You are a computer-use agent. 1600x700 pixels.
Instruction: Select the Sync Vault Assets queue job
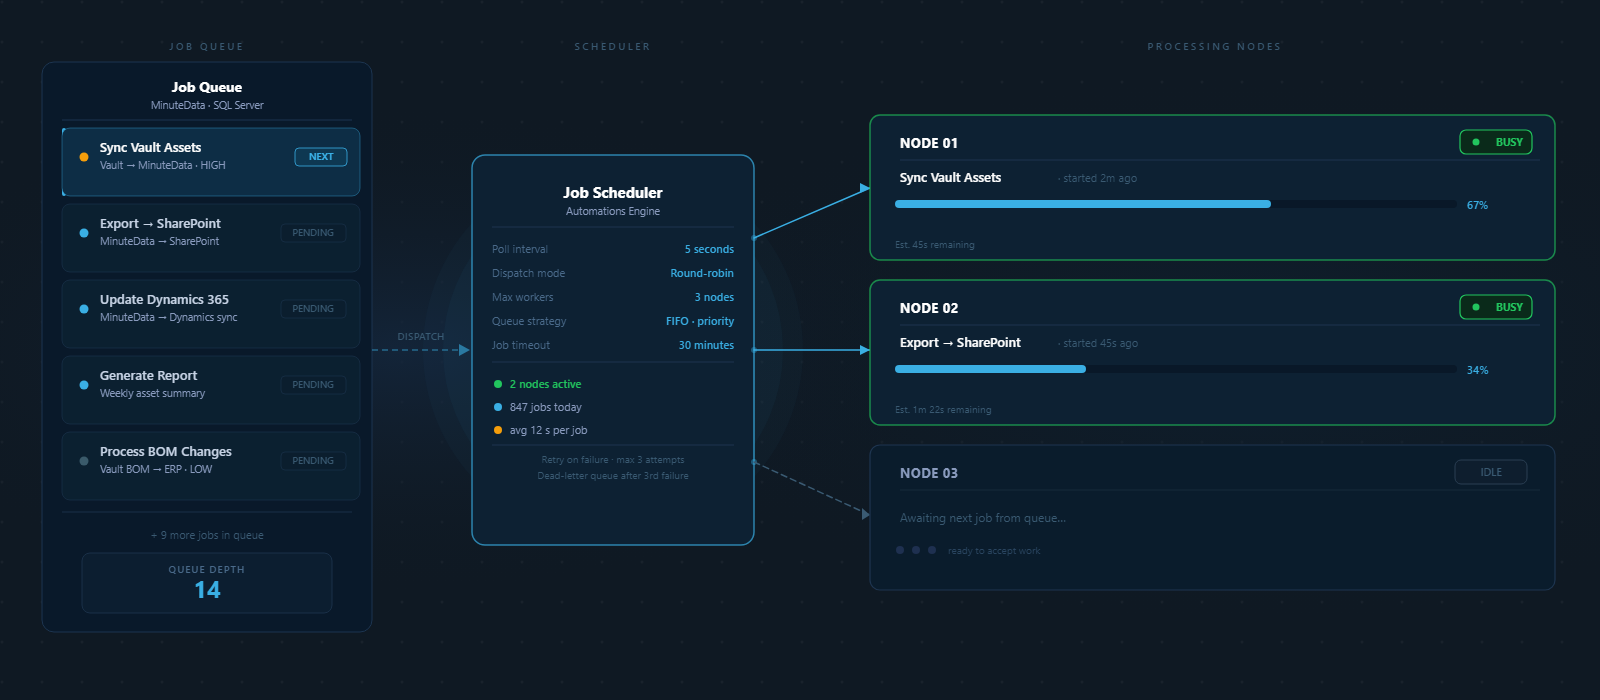click(x=211, y=161)
